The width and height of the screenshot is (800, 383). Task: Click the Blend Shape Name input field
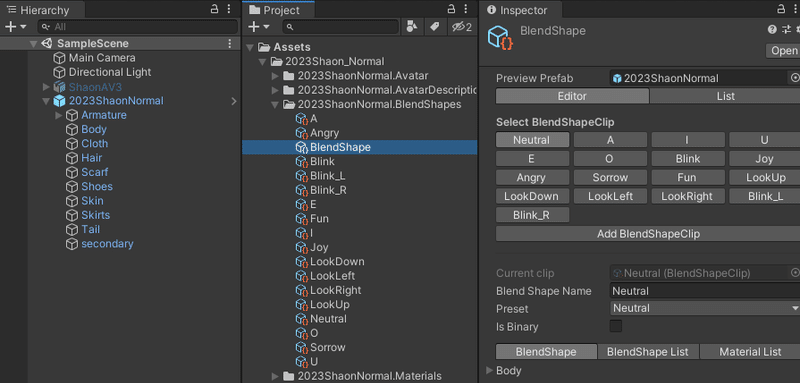point(705,291)
